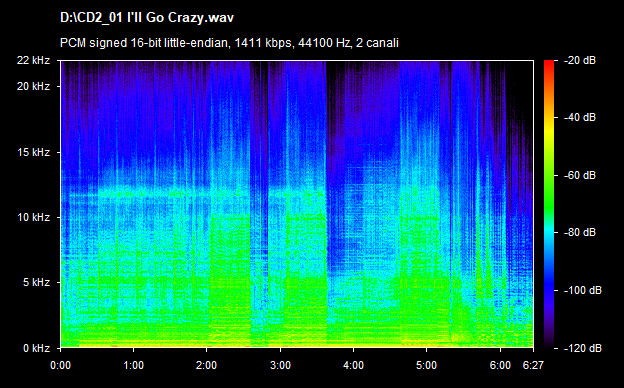Click the 0 kHz frequency axis label
This screenshot has height=388, width=624.
click(x=36, y=348)
